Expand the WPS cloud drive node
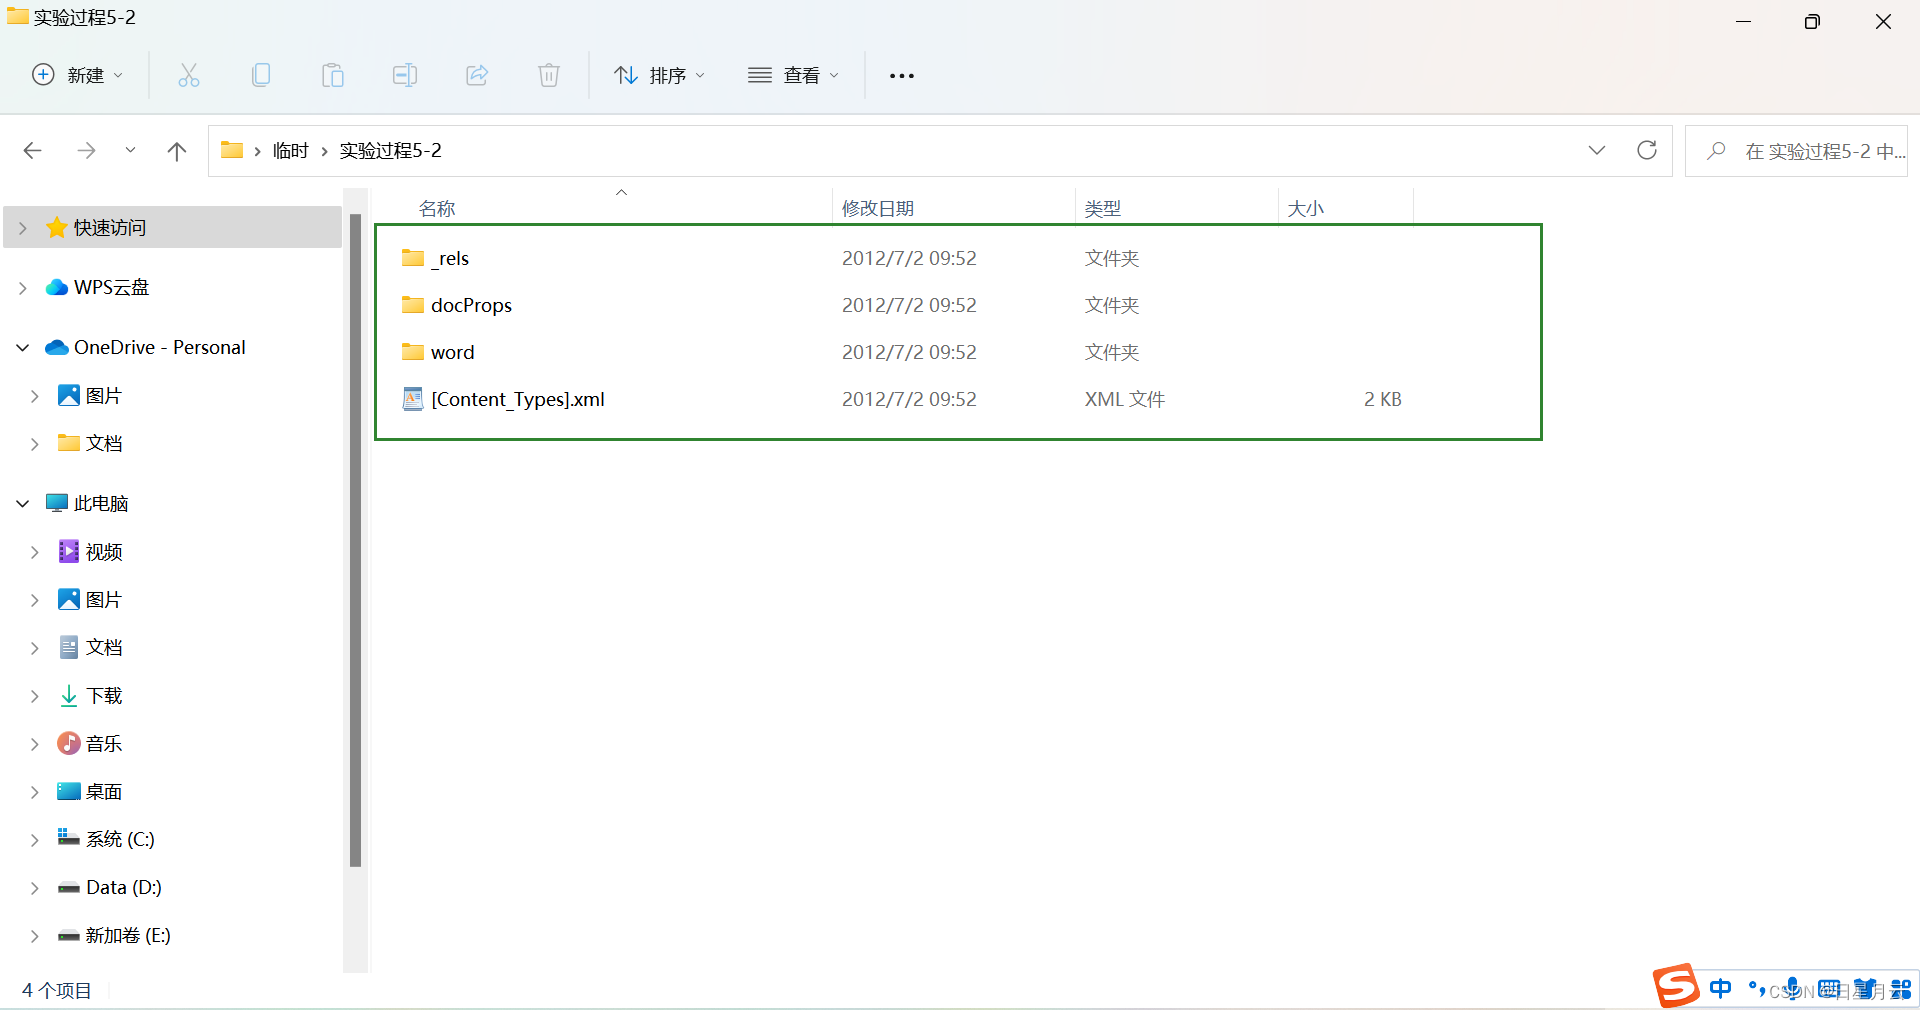This screenshot has height=1010, width=1920. tap(23, 288)
